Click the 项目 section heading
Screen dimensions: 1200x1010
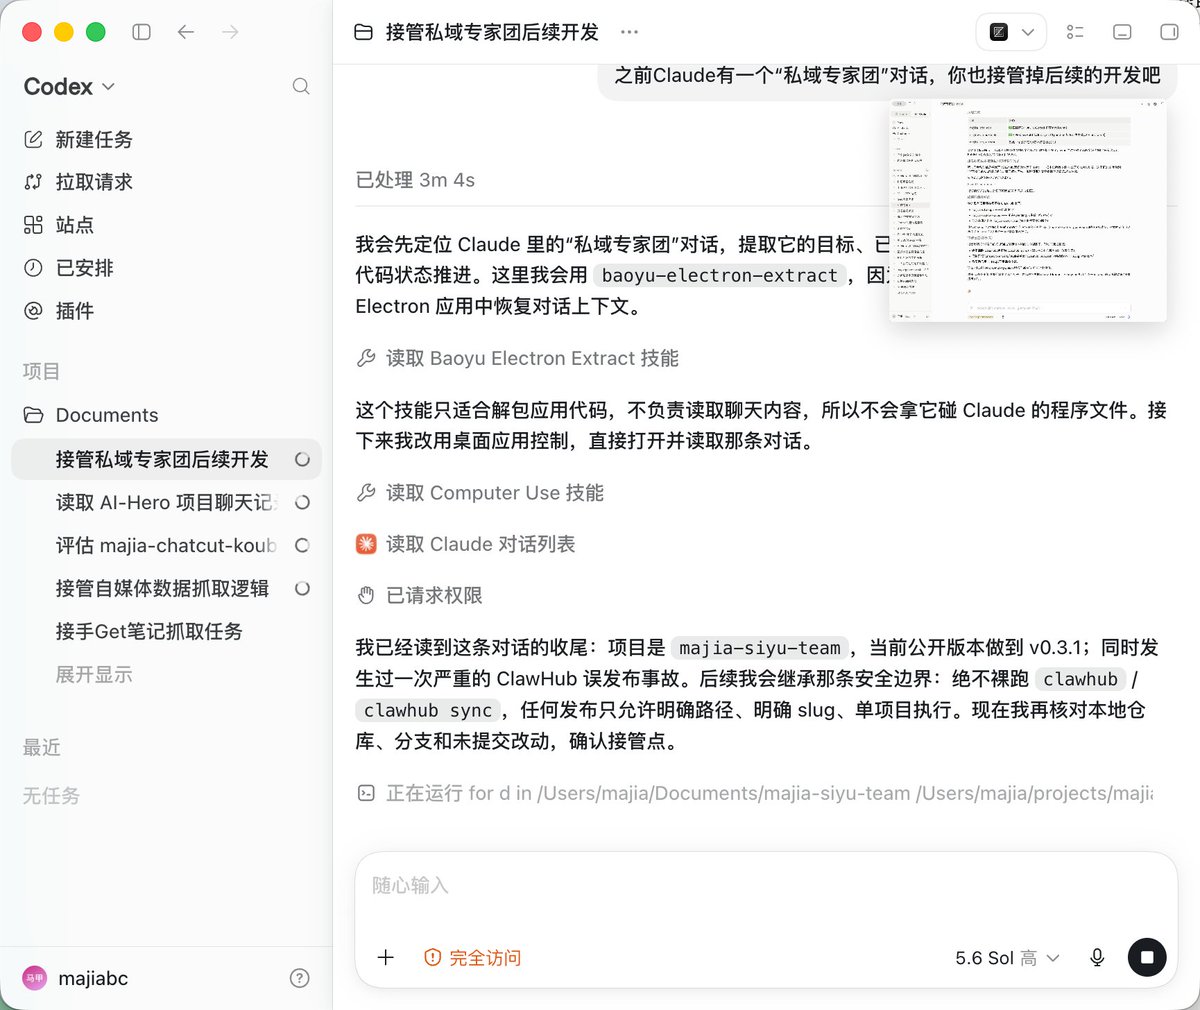click(41, 371)
